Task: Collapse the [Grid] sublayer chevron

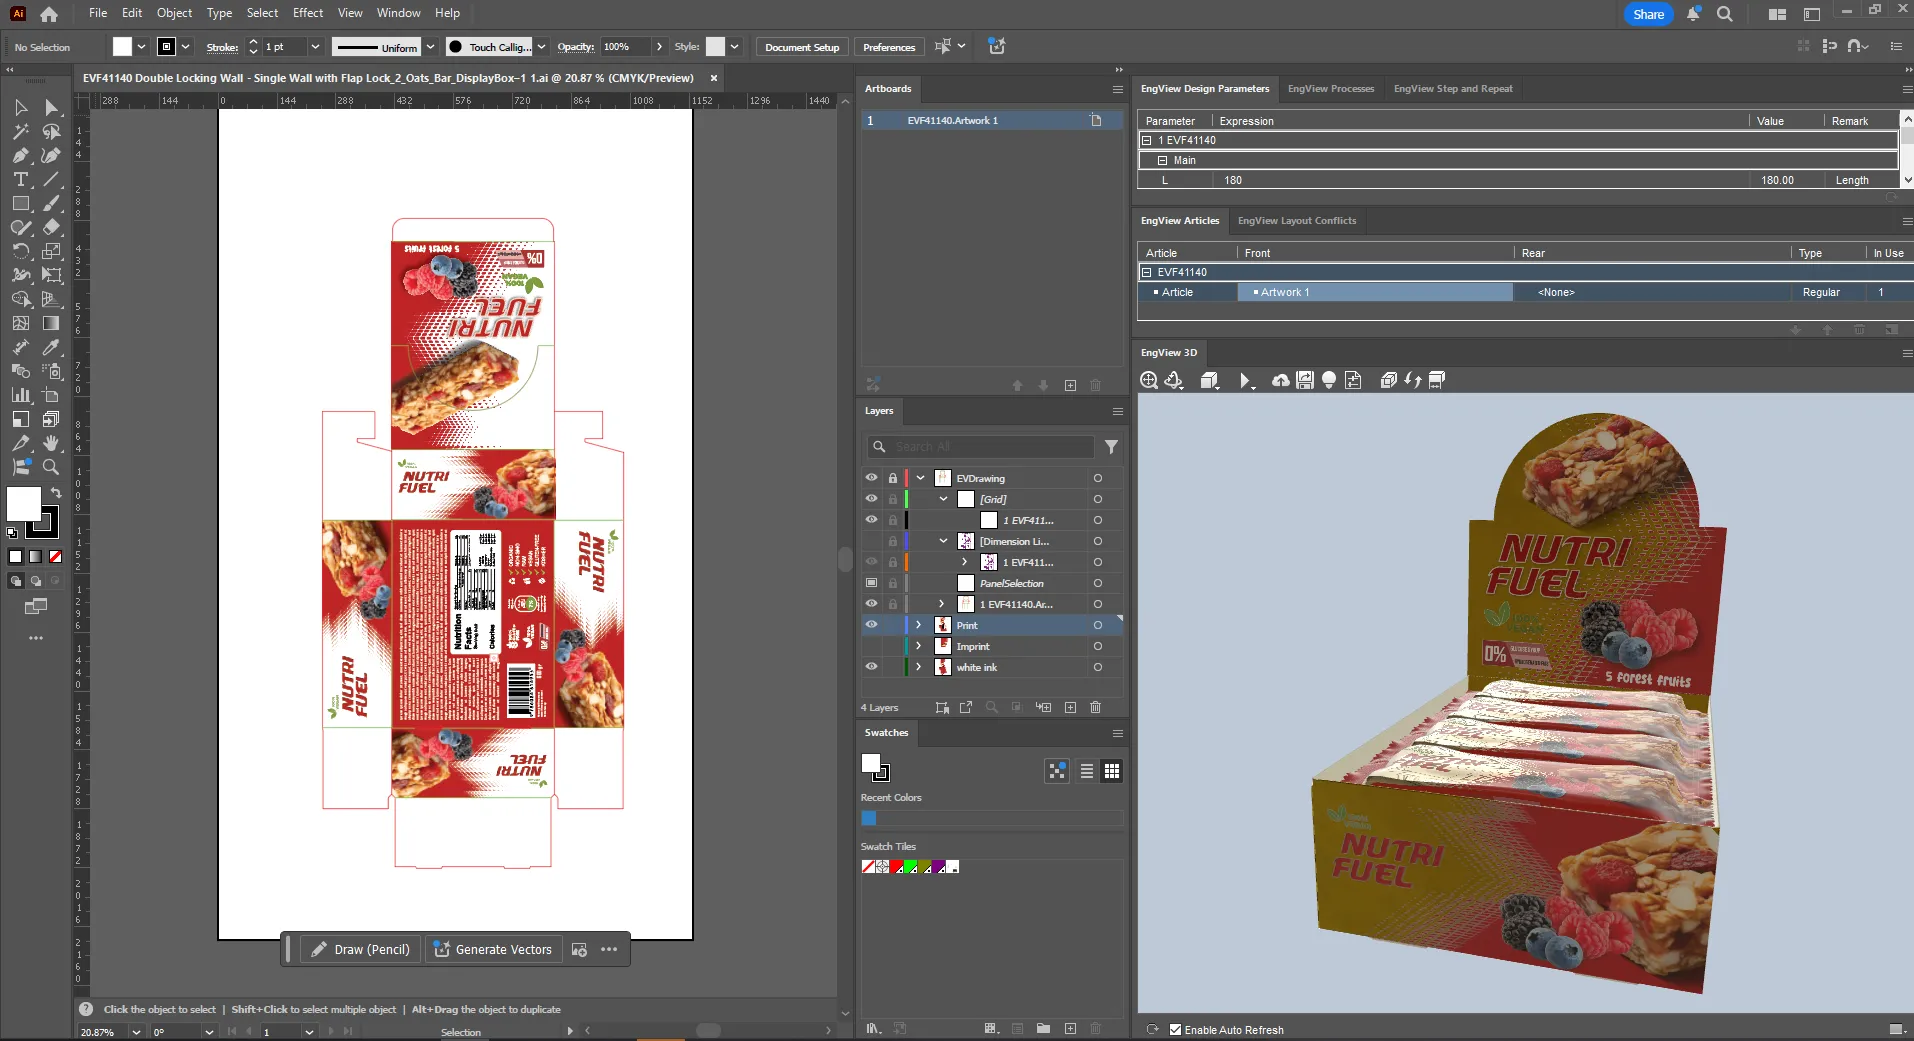Action: (943, 499)
